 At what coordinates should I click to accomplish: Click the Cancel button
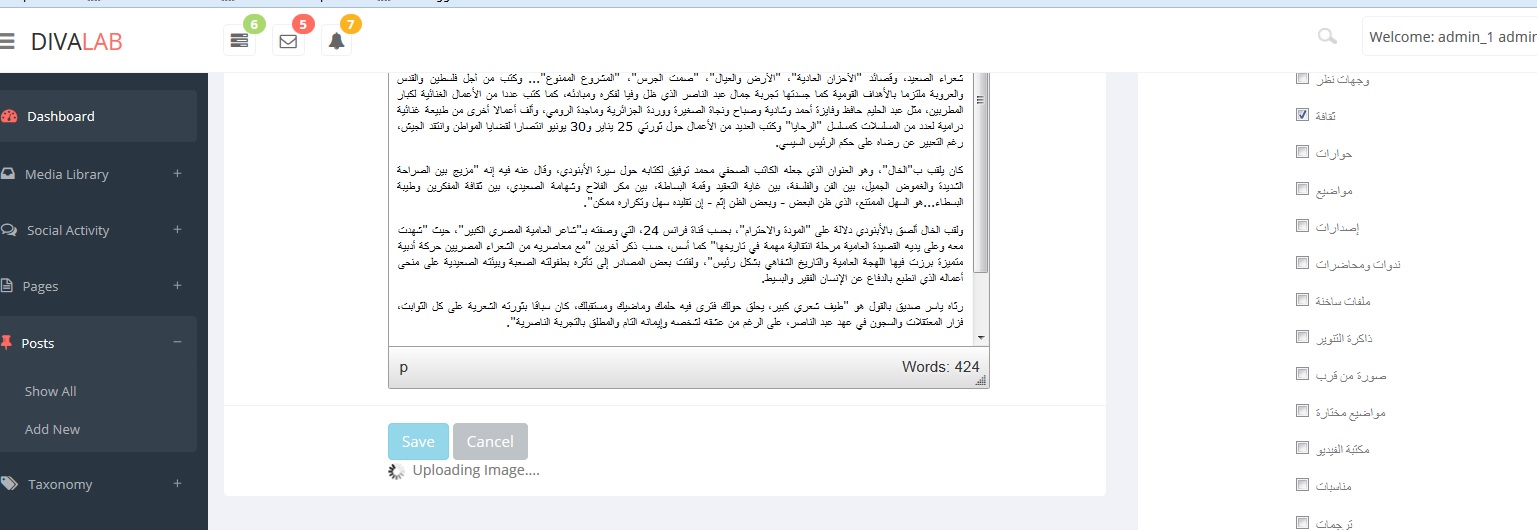[x=490, y=441]
